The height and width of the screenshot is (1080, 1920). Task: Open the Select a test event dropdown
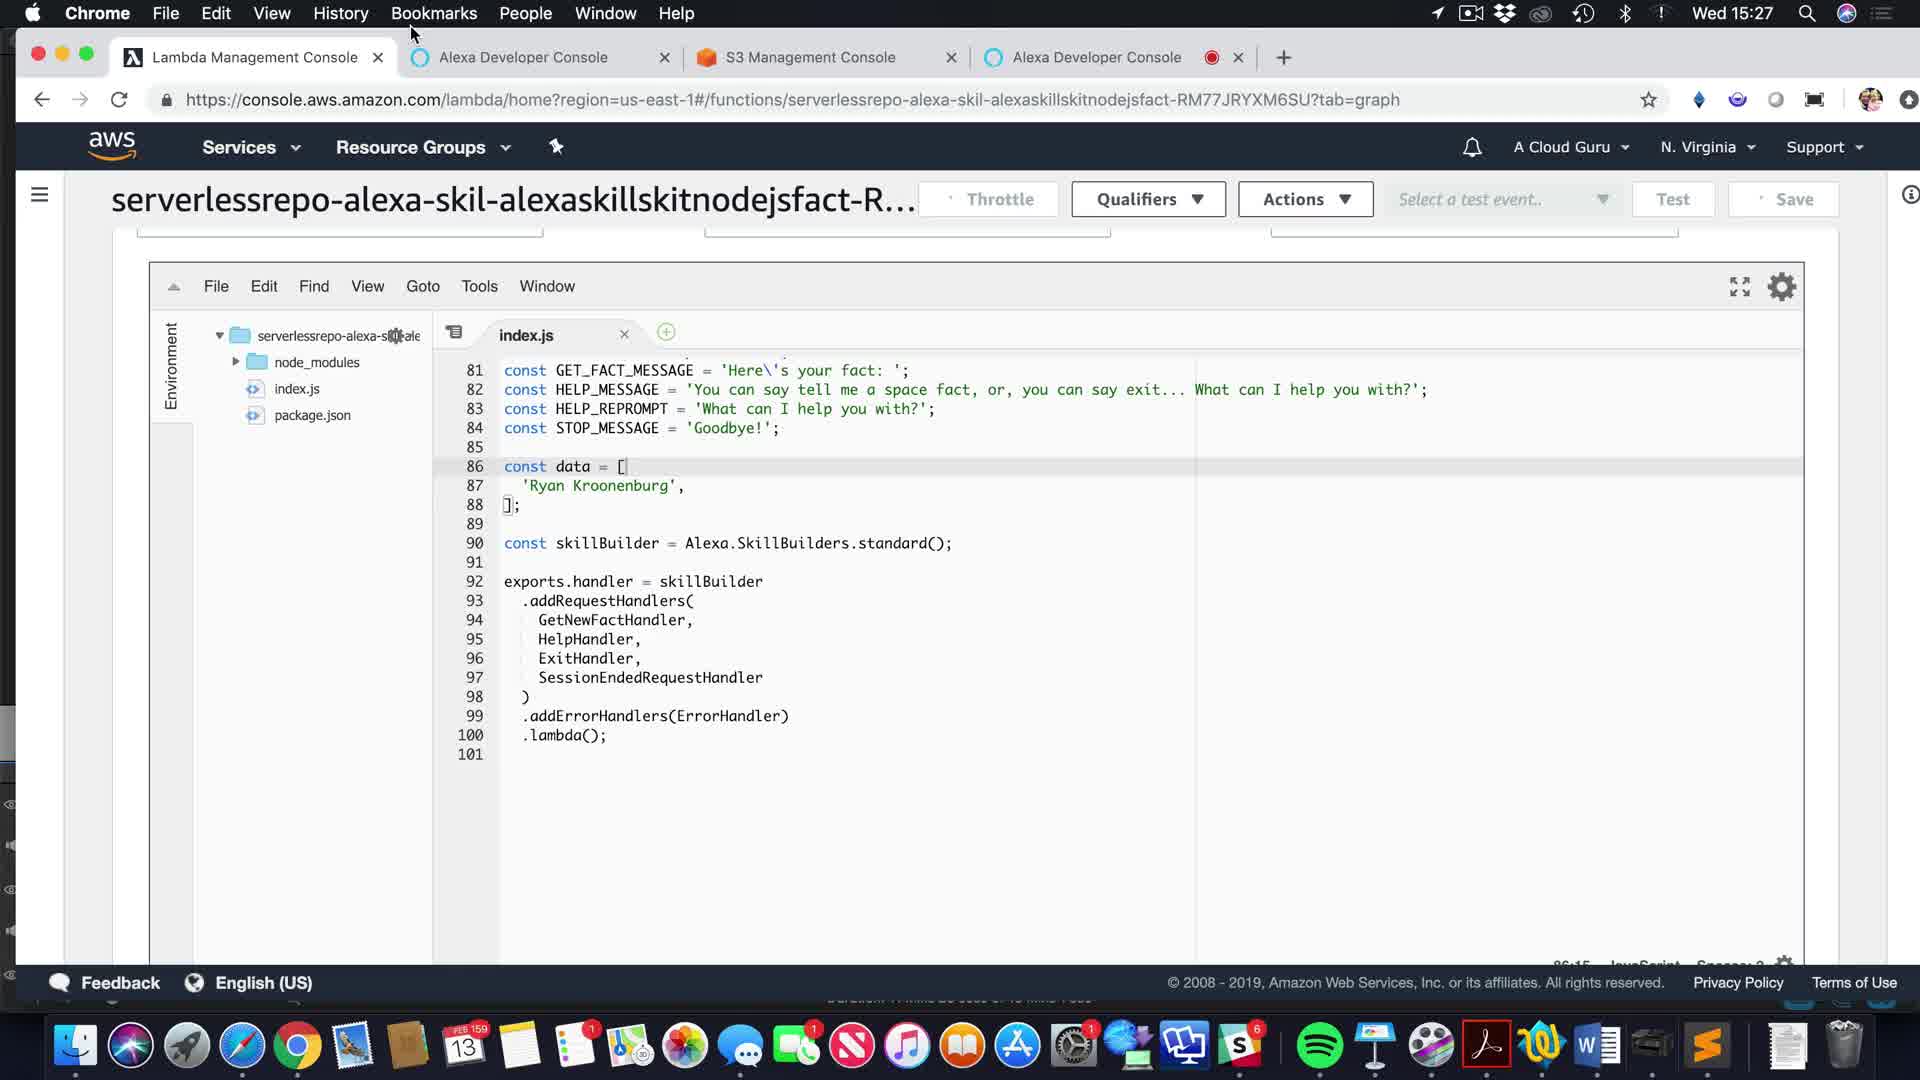[x=1502, y=199]
